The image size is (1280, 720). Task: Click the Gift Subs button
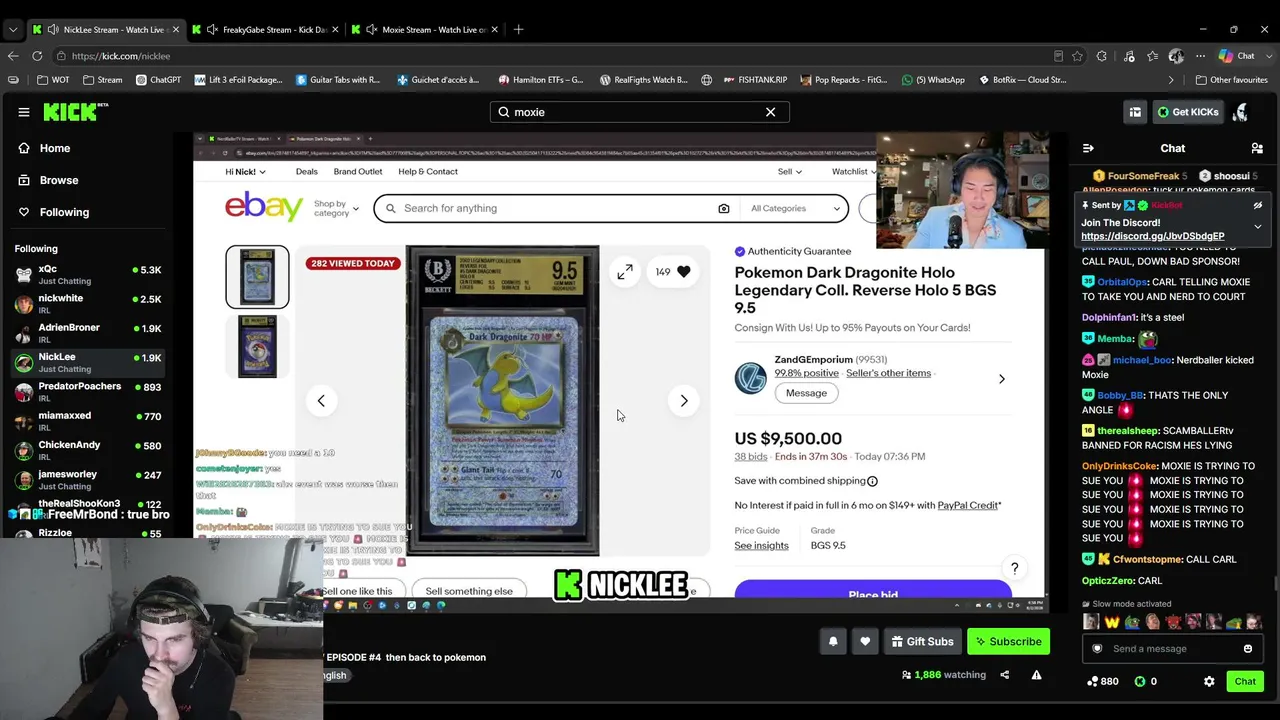click(922, 641)
